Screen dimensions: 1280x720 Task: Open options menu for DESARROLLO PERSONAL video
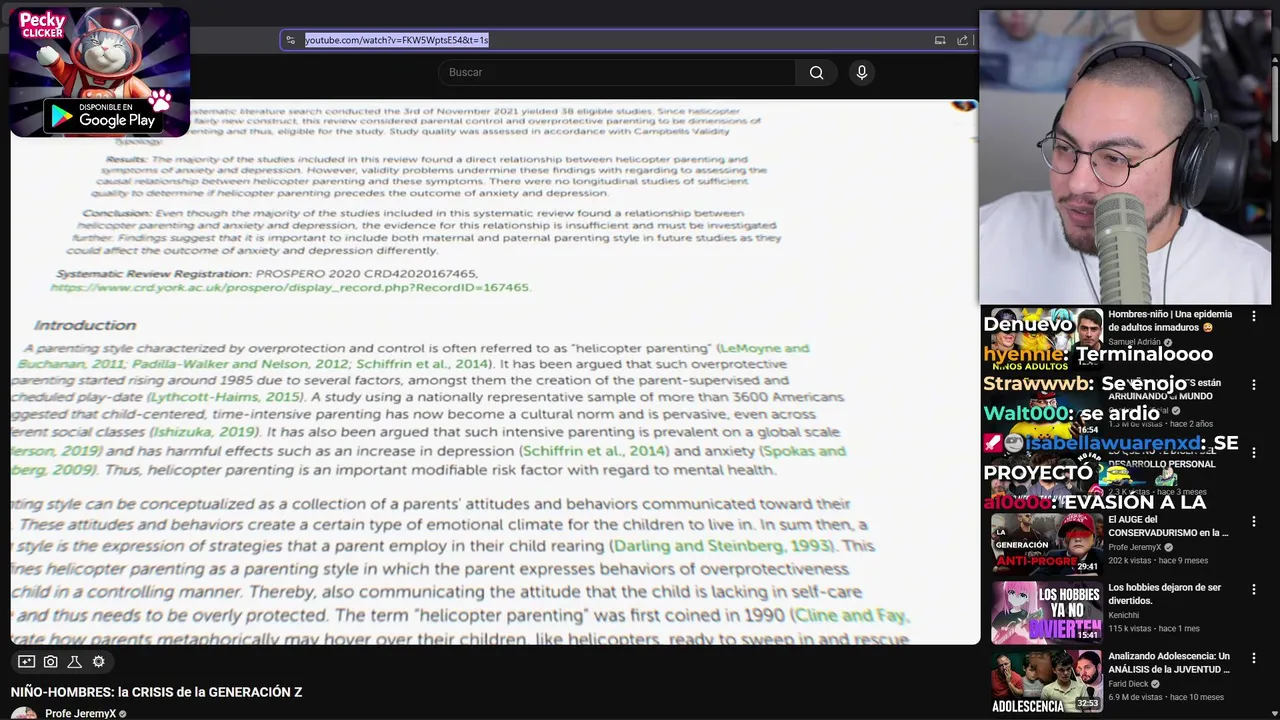pyautogui.click(x=1254, y=453)
